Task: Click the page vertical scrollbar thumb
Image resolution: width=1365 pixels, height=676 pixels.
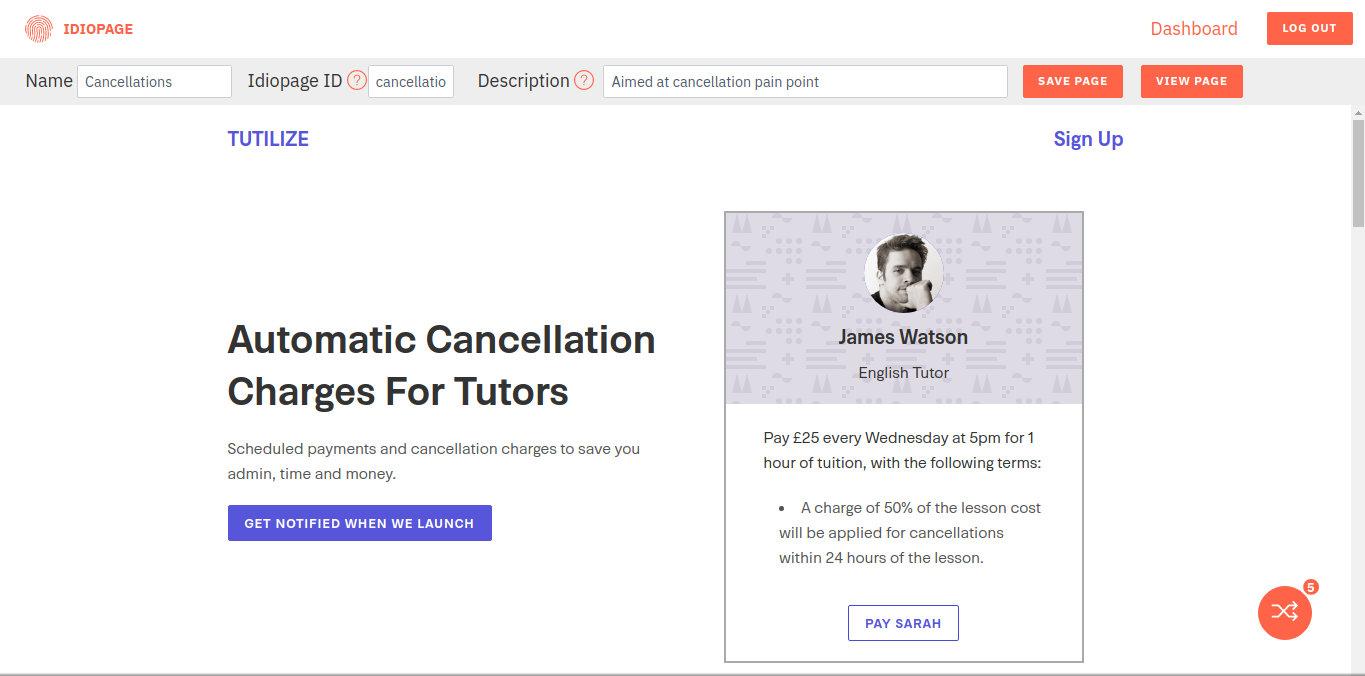Action: pos(1358,172)
